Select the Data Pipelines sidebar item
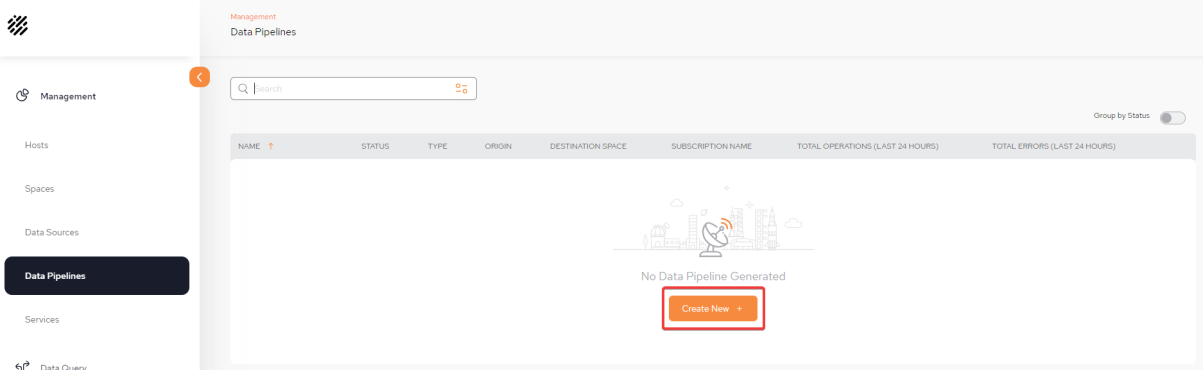Screen dimensions: 1203x370 (x=96, y=276)
